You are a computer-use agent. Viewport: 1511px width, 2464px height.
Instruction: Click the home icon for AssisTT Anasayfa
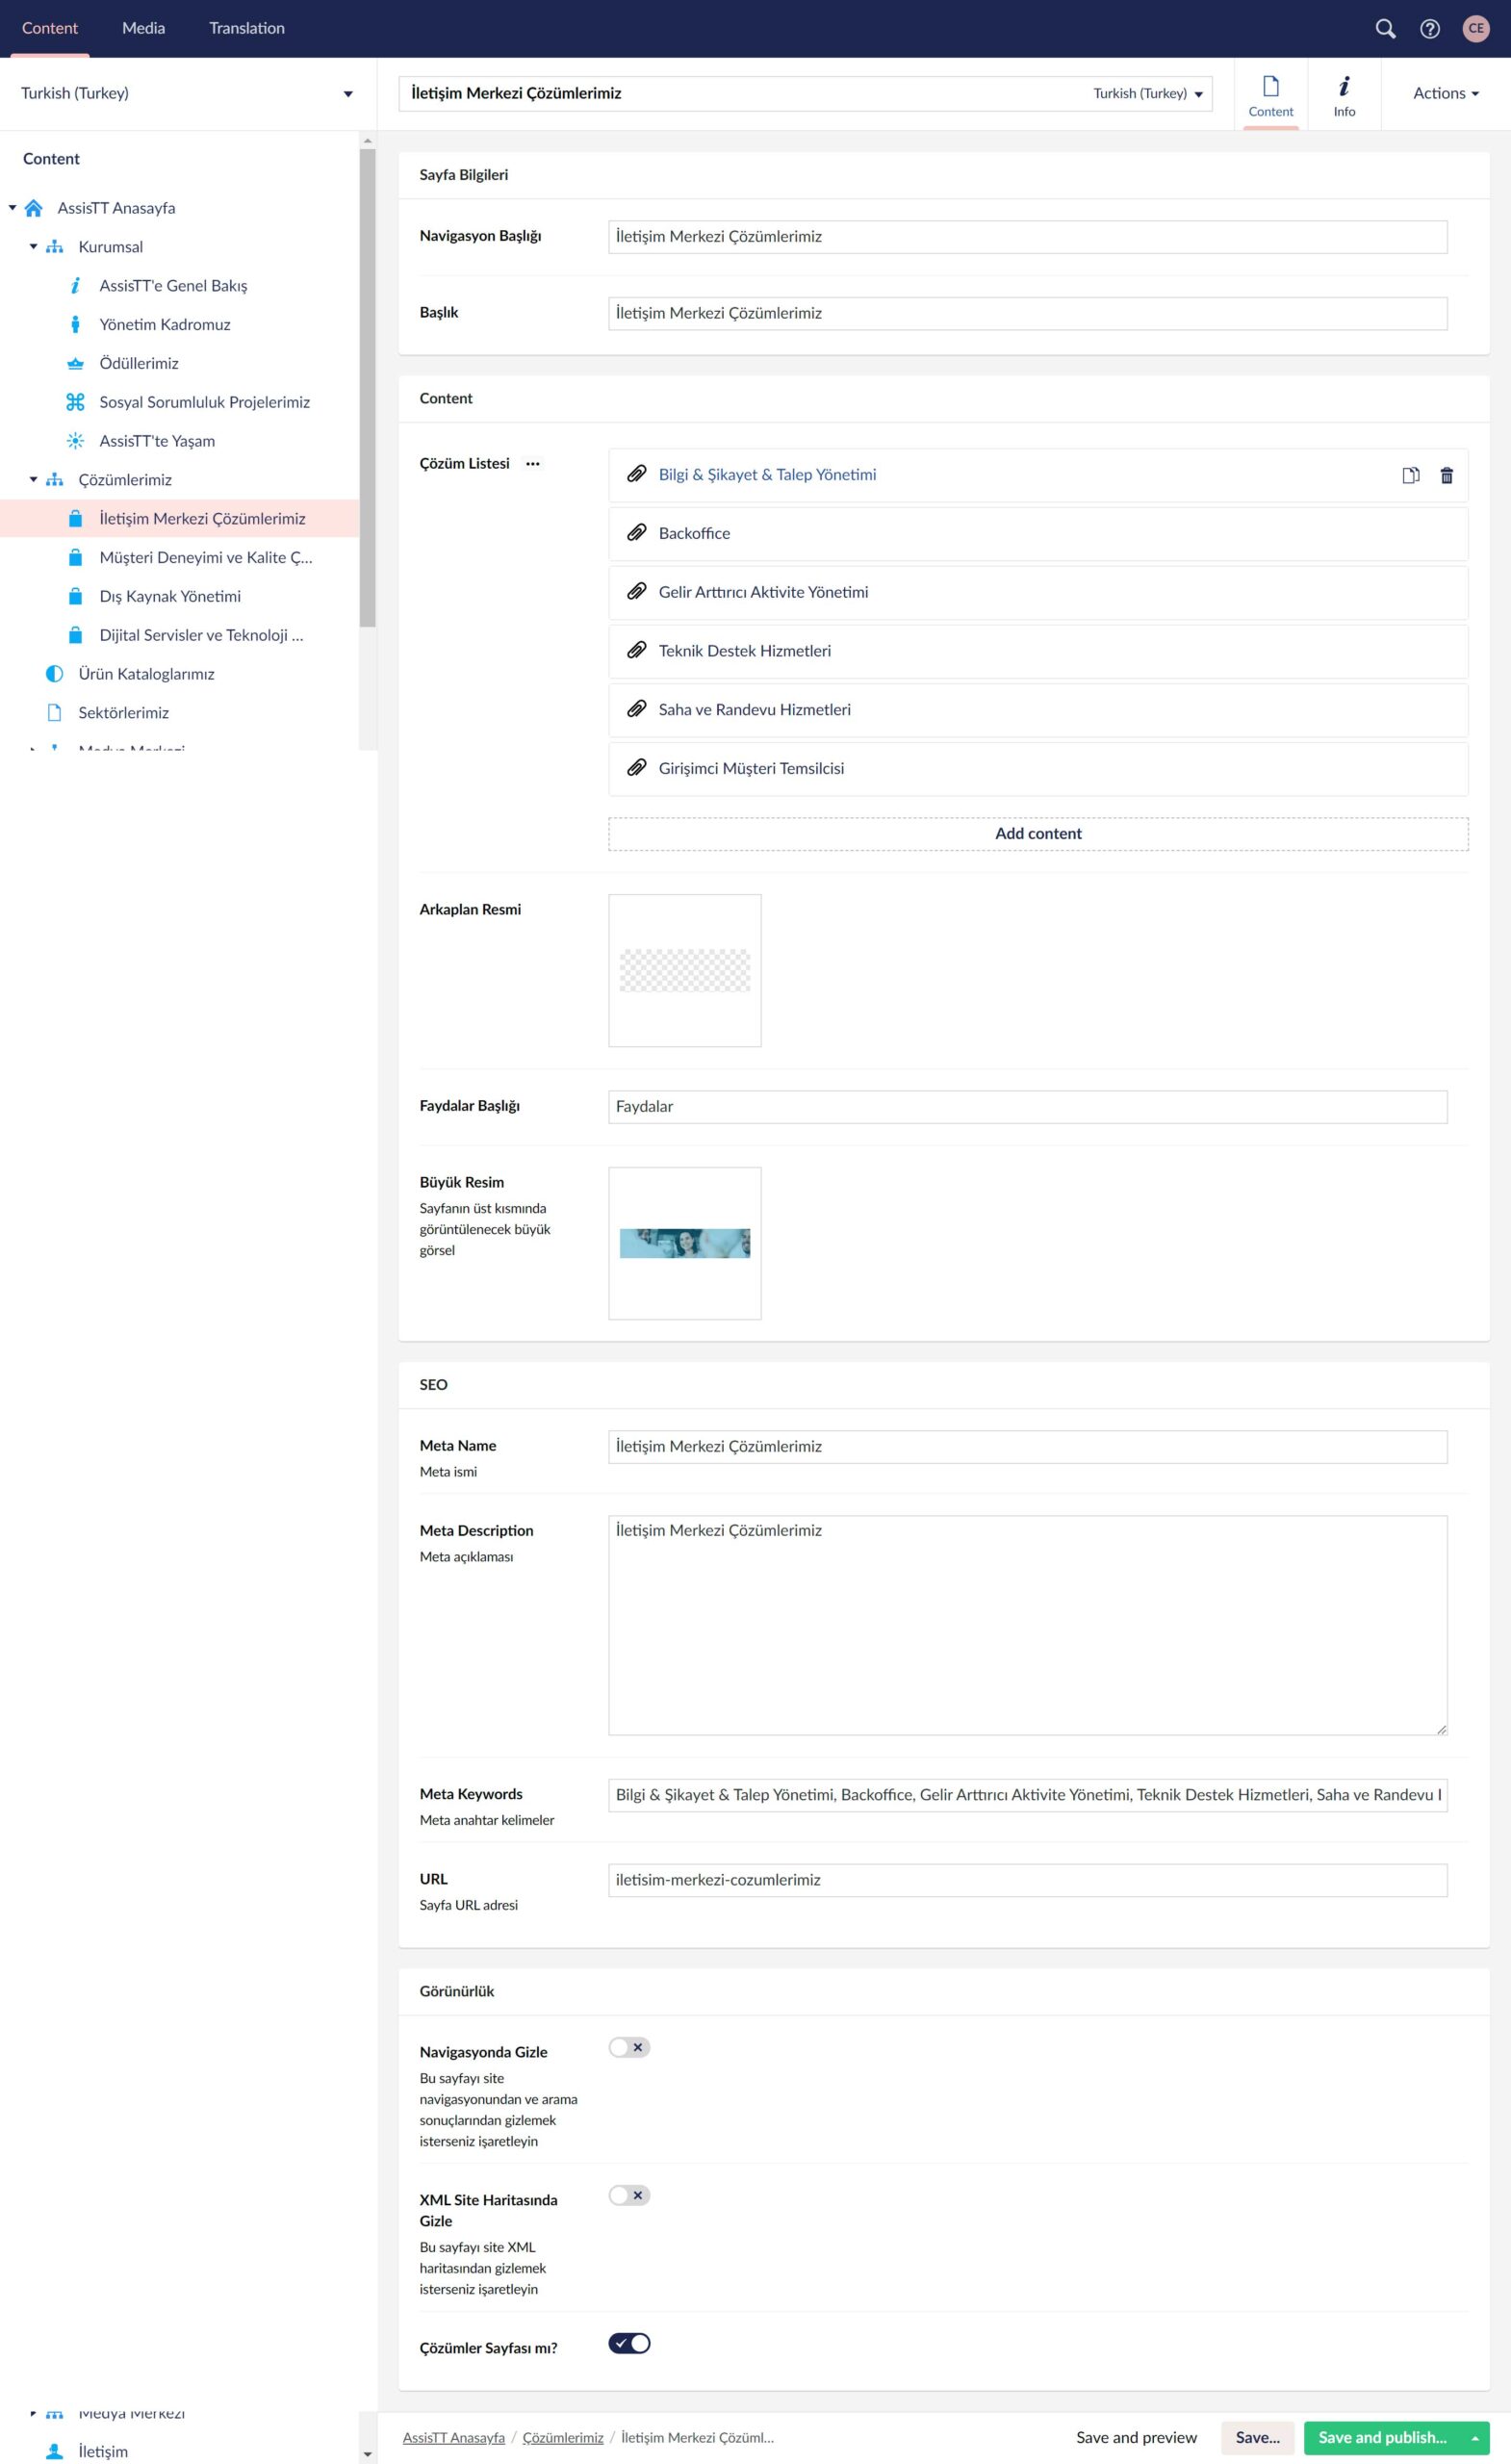tap(34, 208)
